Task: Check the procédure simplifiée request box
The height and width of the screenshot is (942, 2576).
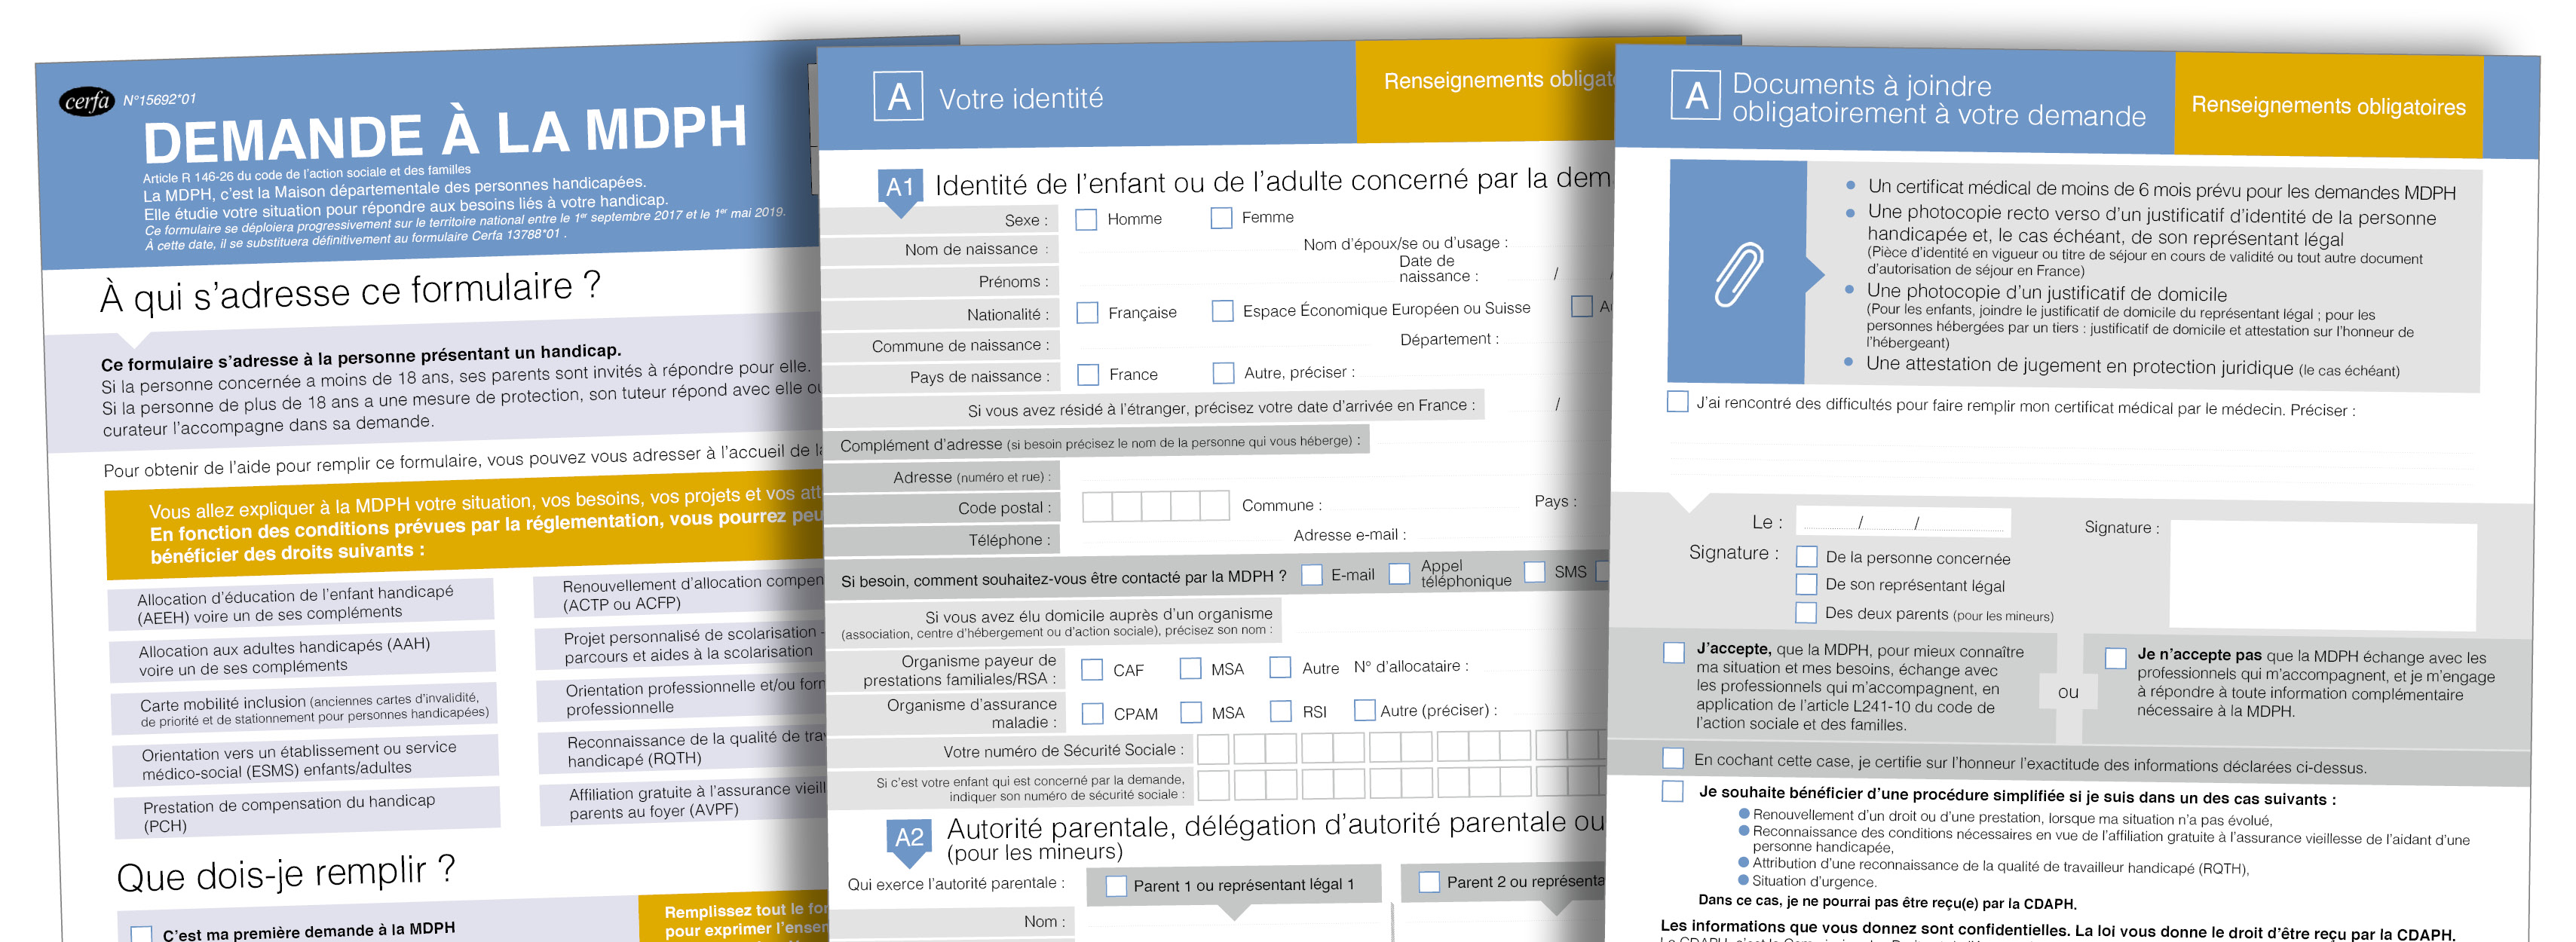Action: 1672,791
